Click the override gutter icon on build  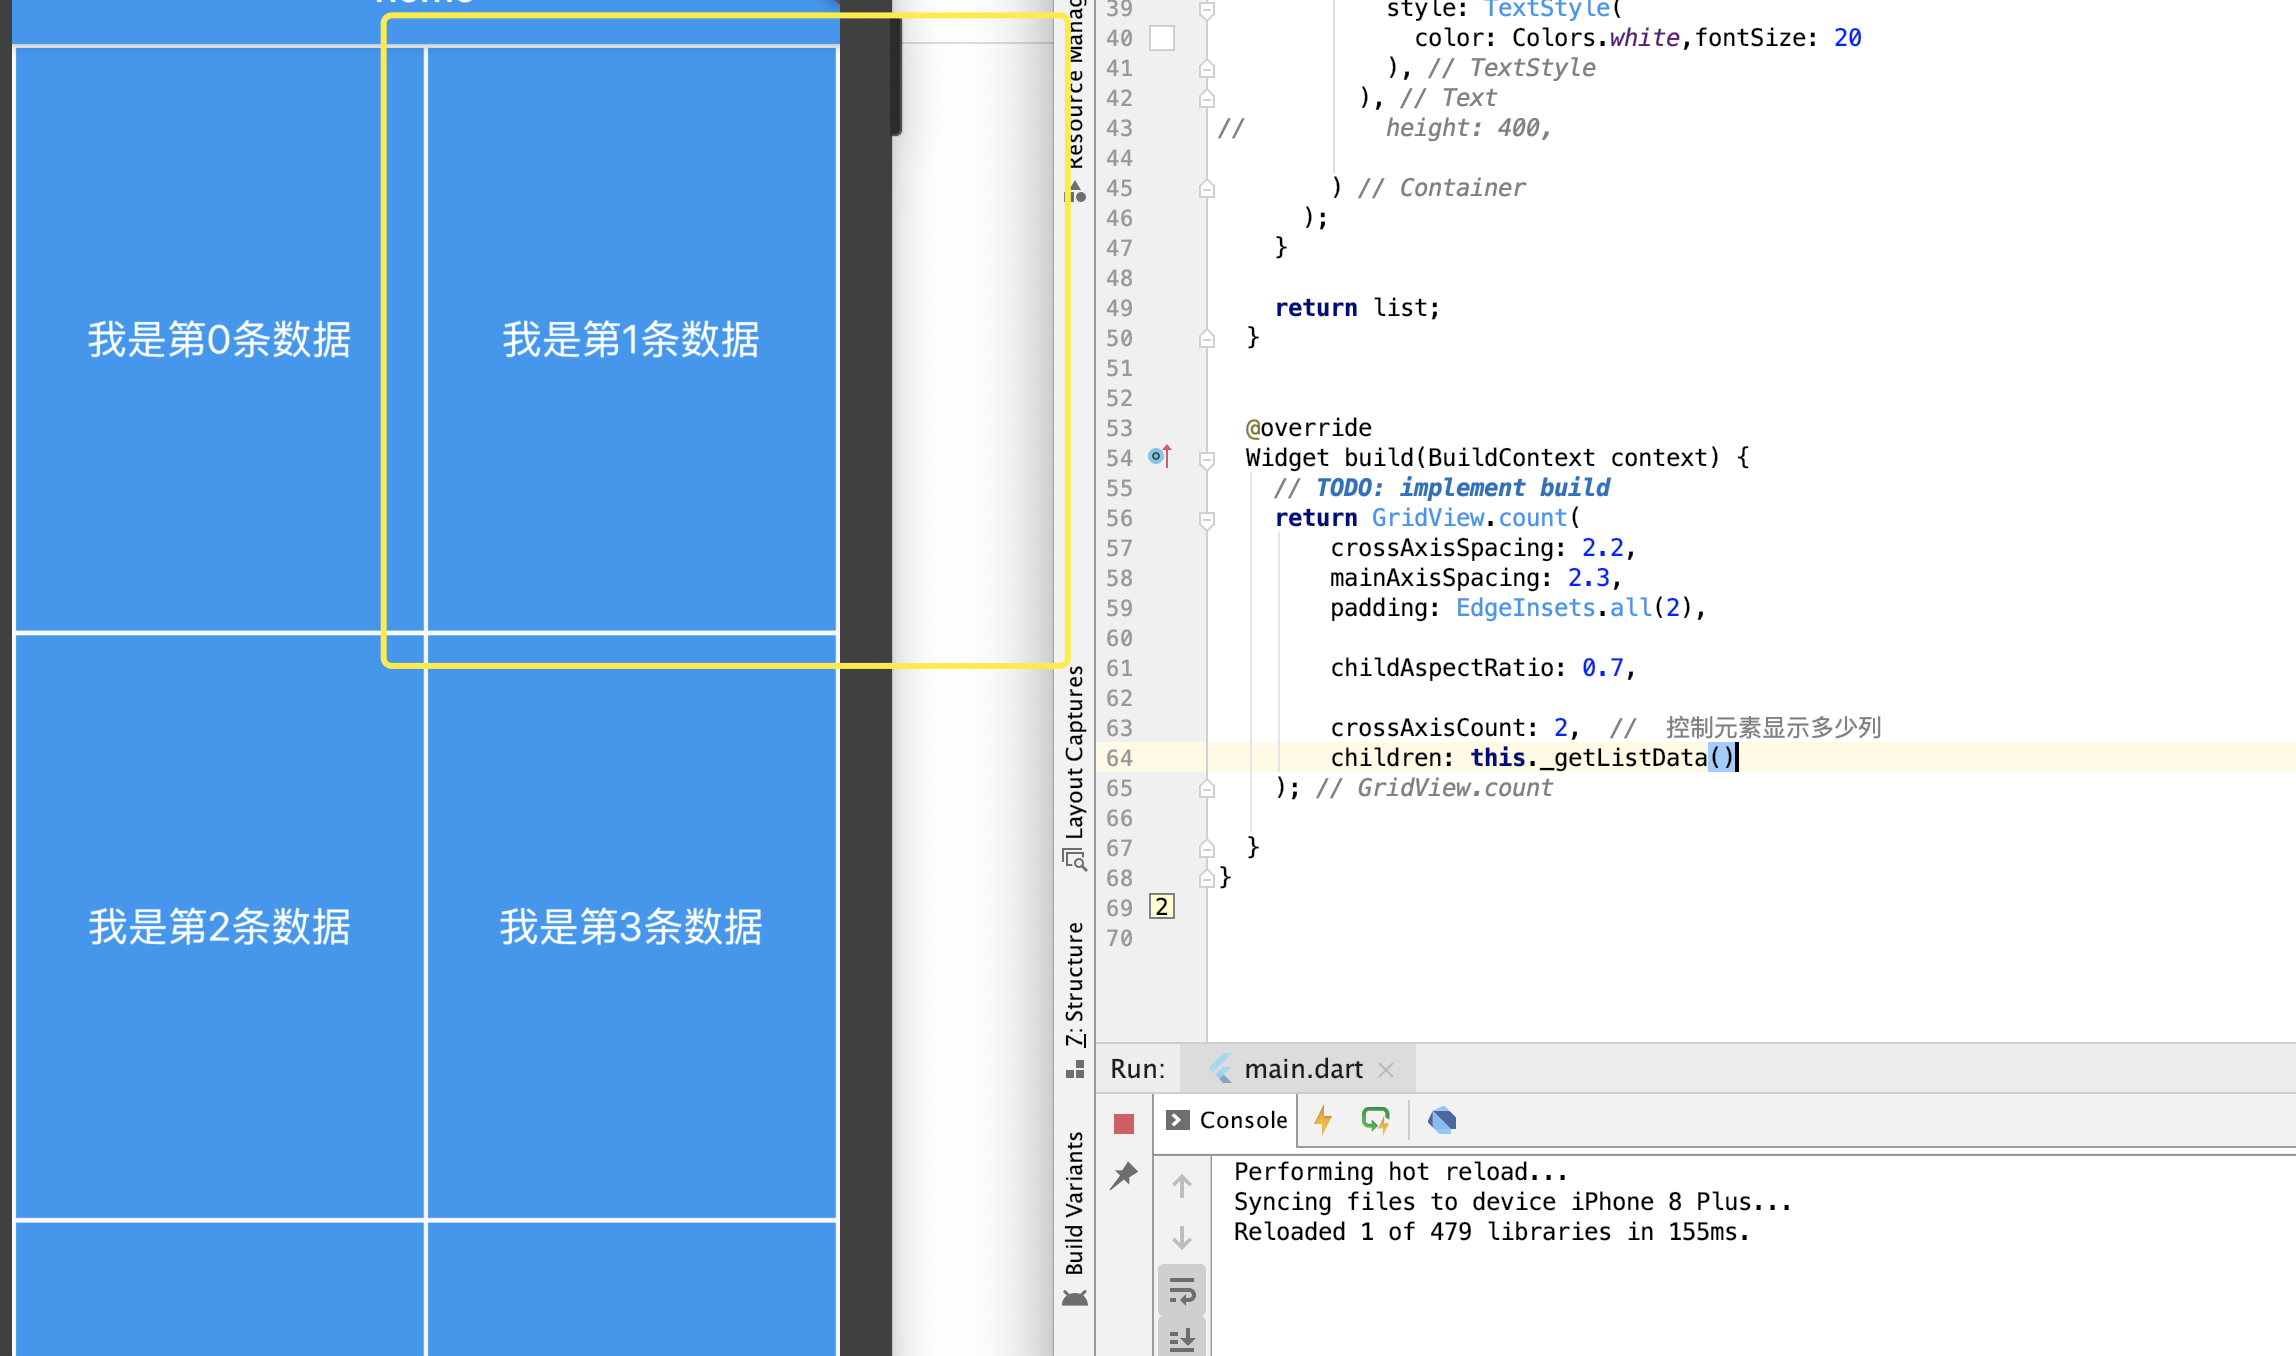1160,457
